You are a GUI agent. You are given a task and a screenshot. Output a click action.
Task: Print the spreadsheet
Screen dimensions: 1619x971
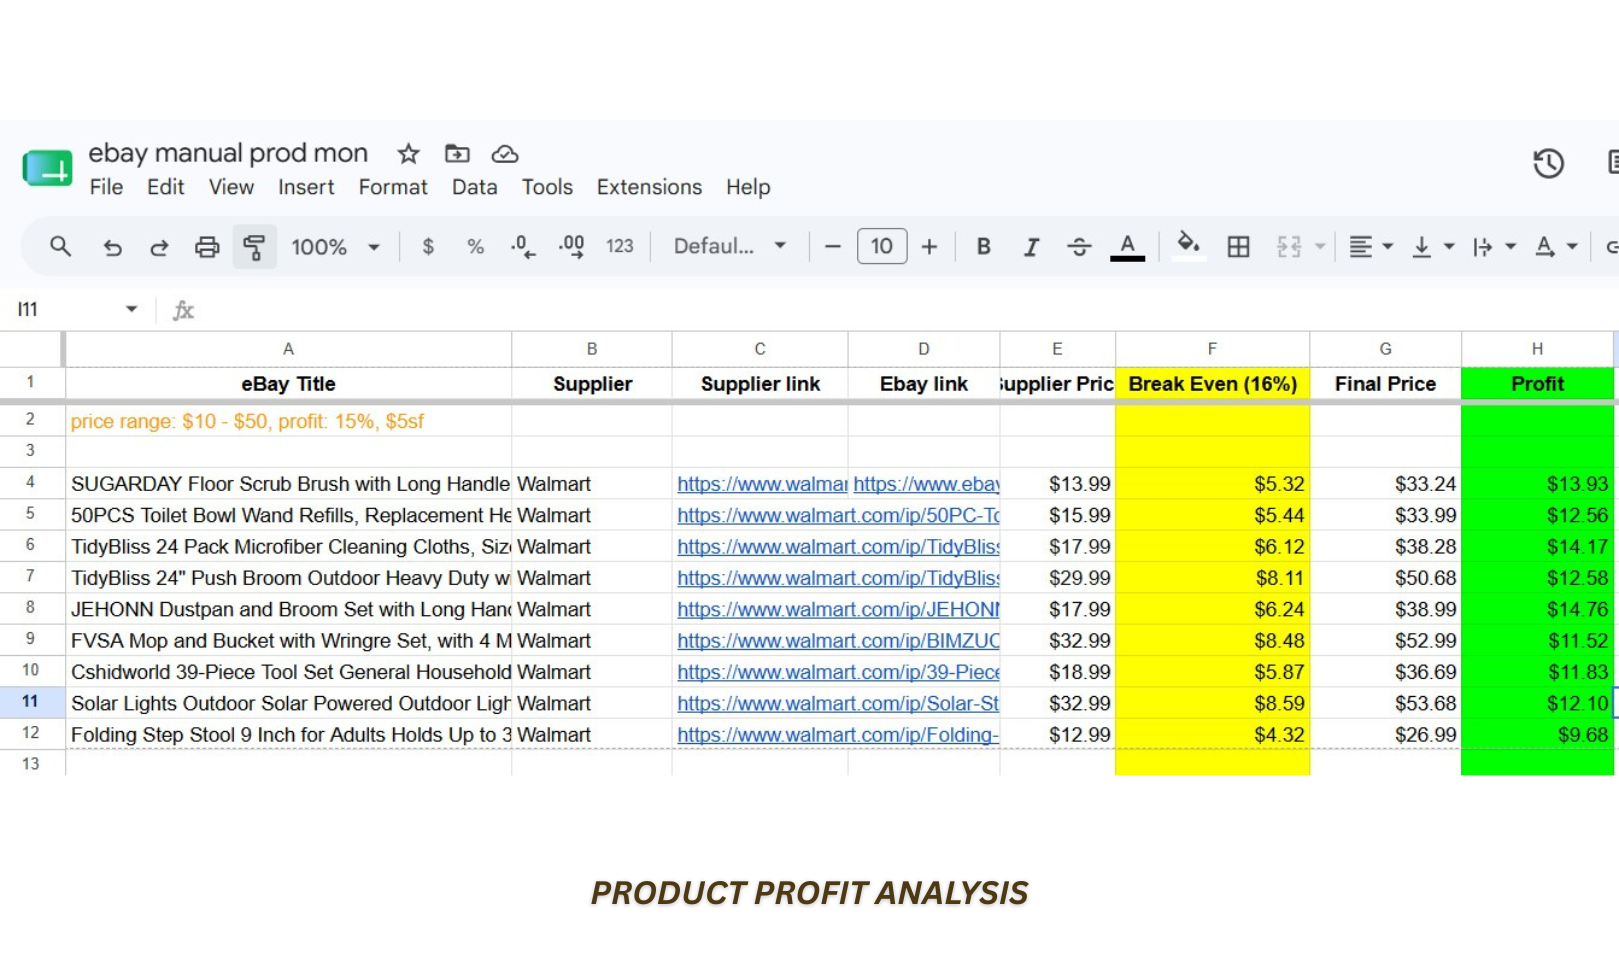207,247
